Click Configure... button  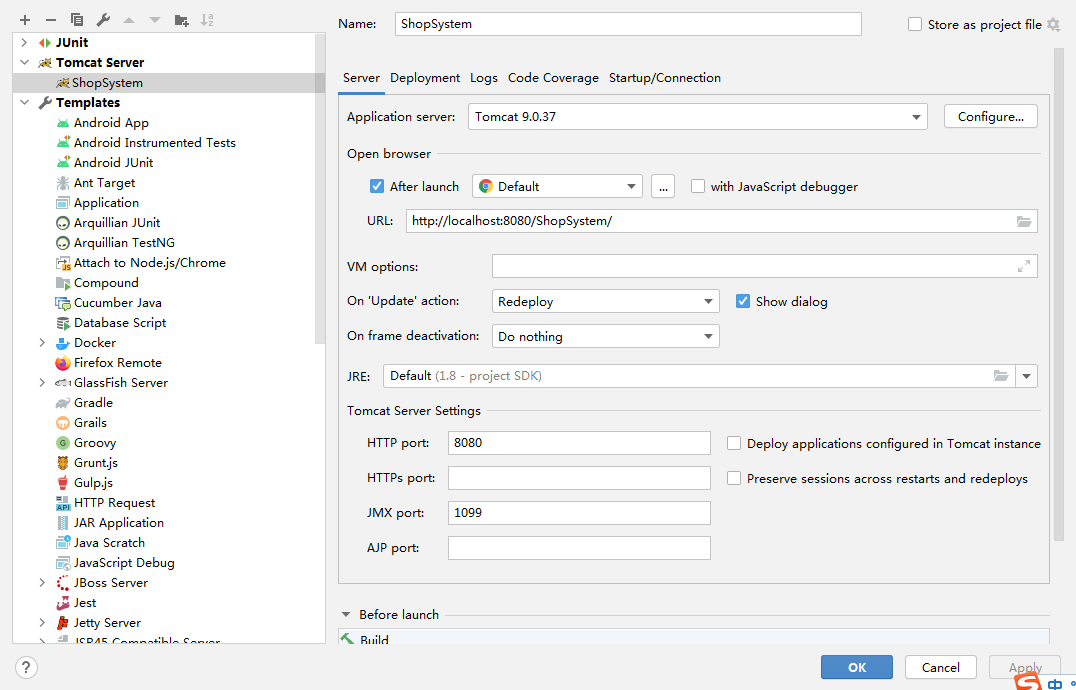991,117
